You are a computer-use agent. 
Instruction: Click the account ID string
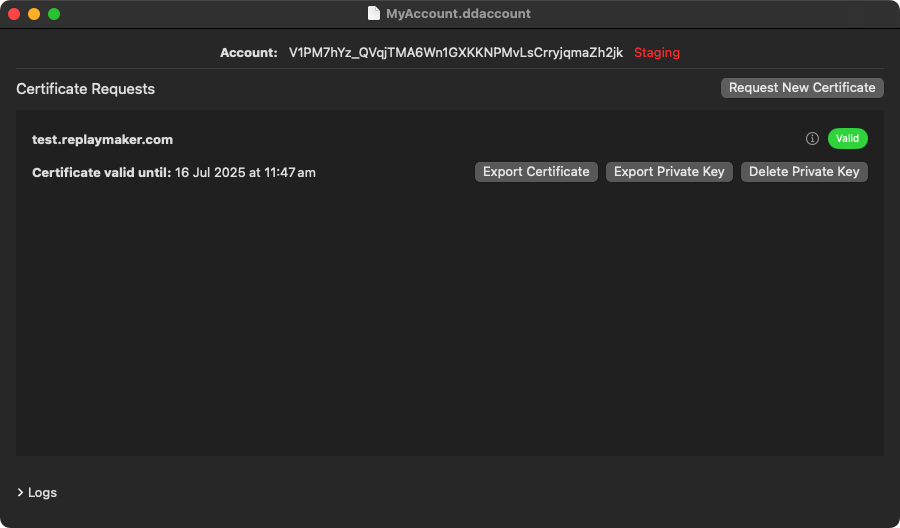[x=455, y=52]
